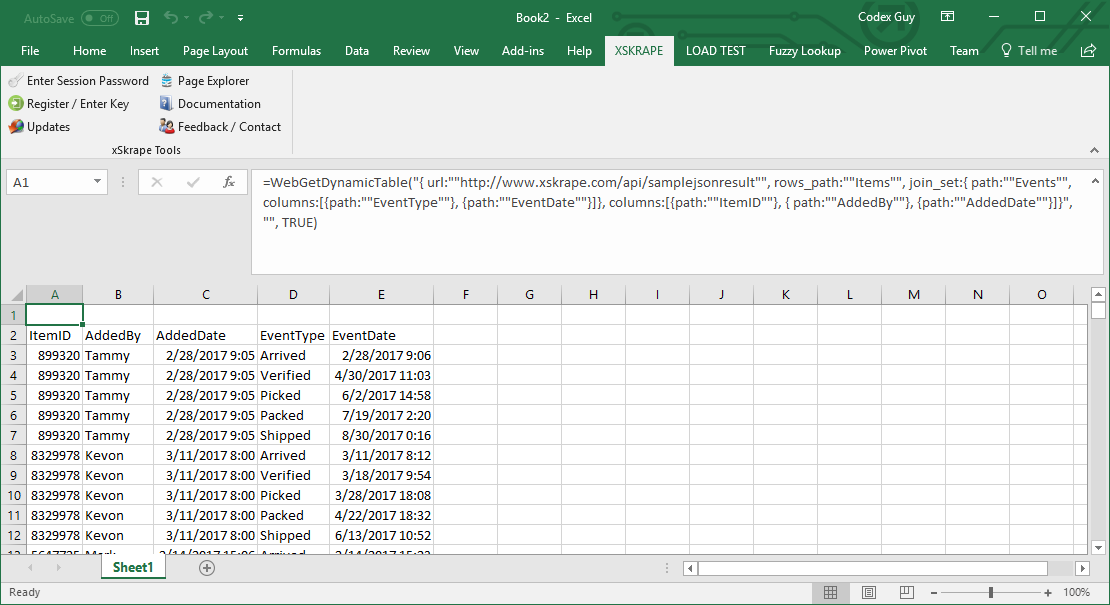The width and height of the screenshot is (1110, 605).
Task: Click the Codex Guy account name
Action: (x=886, y=17)
